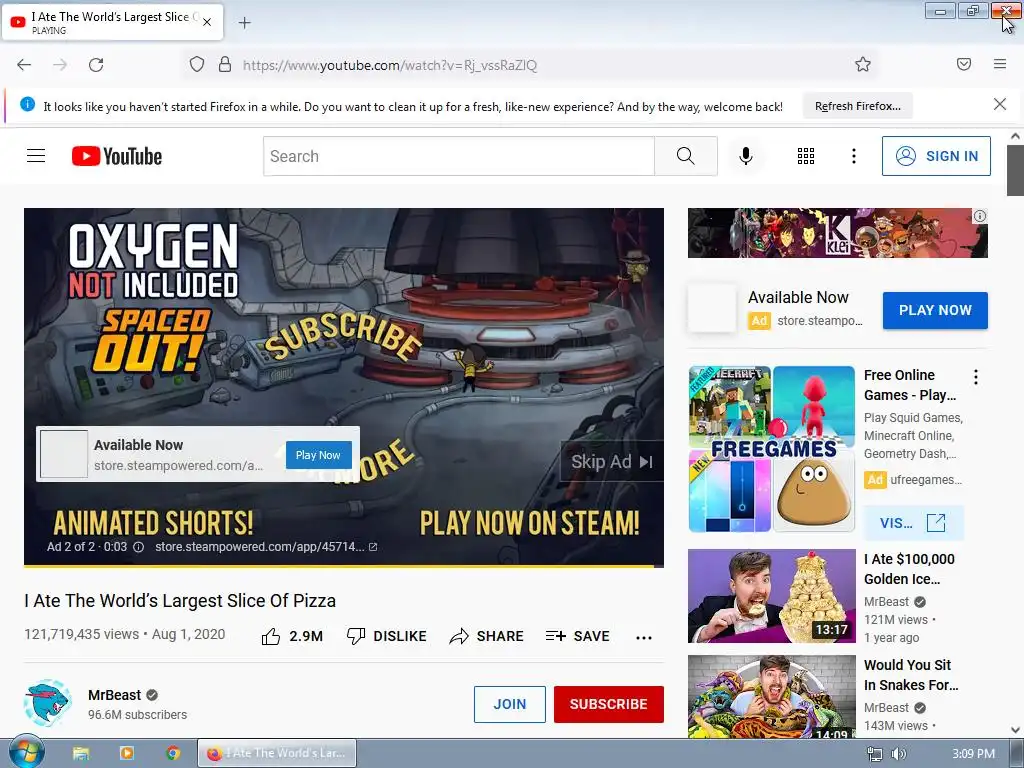Screen dimensions: 1024x768
Task: Open MrBeast channel avatar
Action: (x=48, y=703)
